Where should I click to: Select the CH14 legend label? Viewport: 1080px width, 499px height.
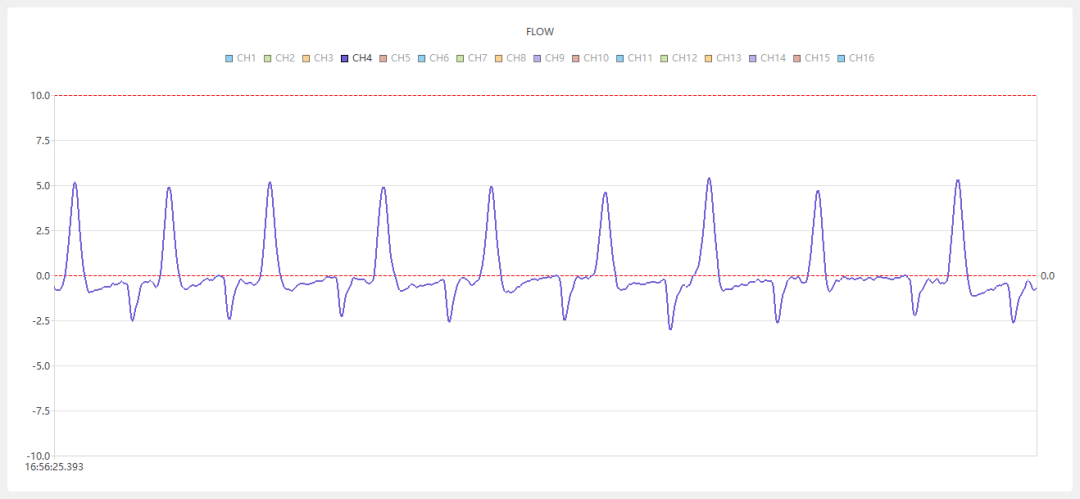click(772, 59)
